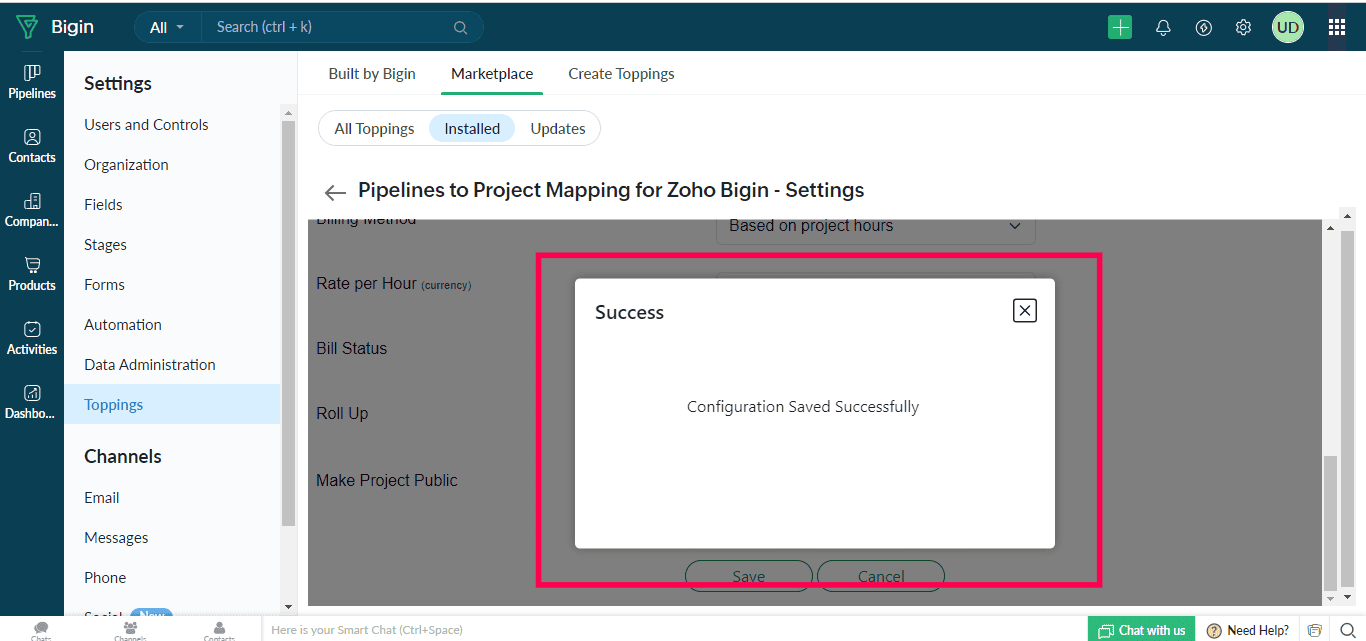Image resolution: width=1366 pixels, height=641 pixels.
Task: Go back using the left arrow
Action: pyautogui.click(x=335, y=192)
